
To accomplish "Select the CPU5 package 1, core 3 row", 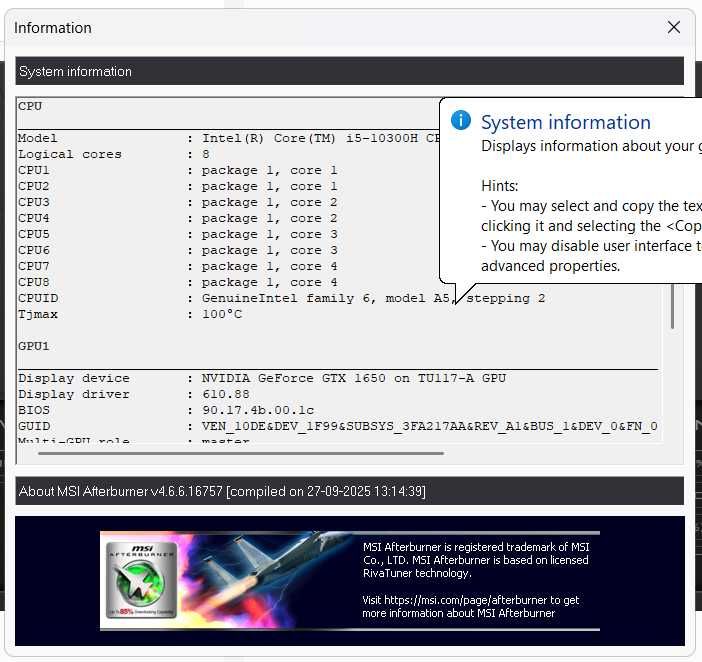I will tap(178, 235).
